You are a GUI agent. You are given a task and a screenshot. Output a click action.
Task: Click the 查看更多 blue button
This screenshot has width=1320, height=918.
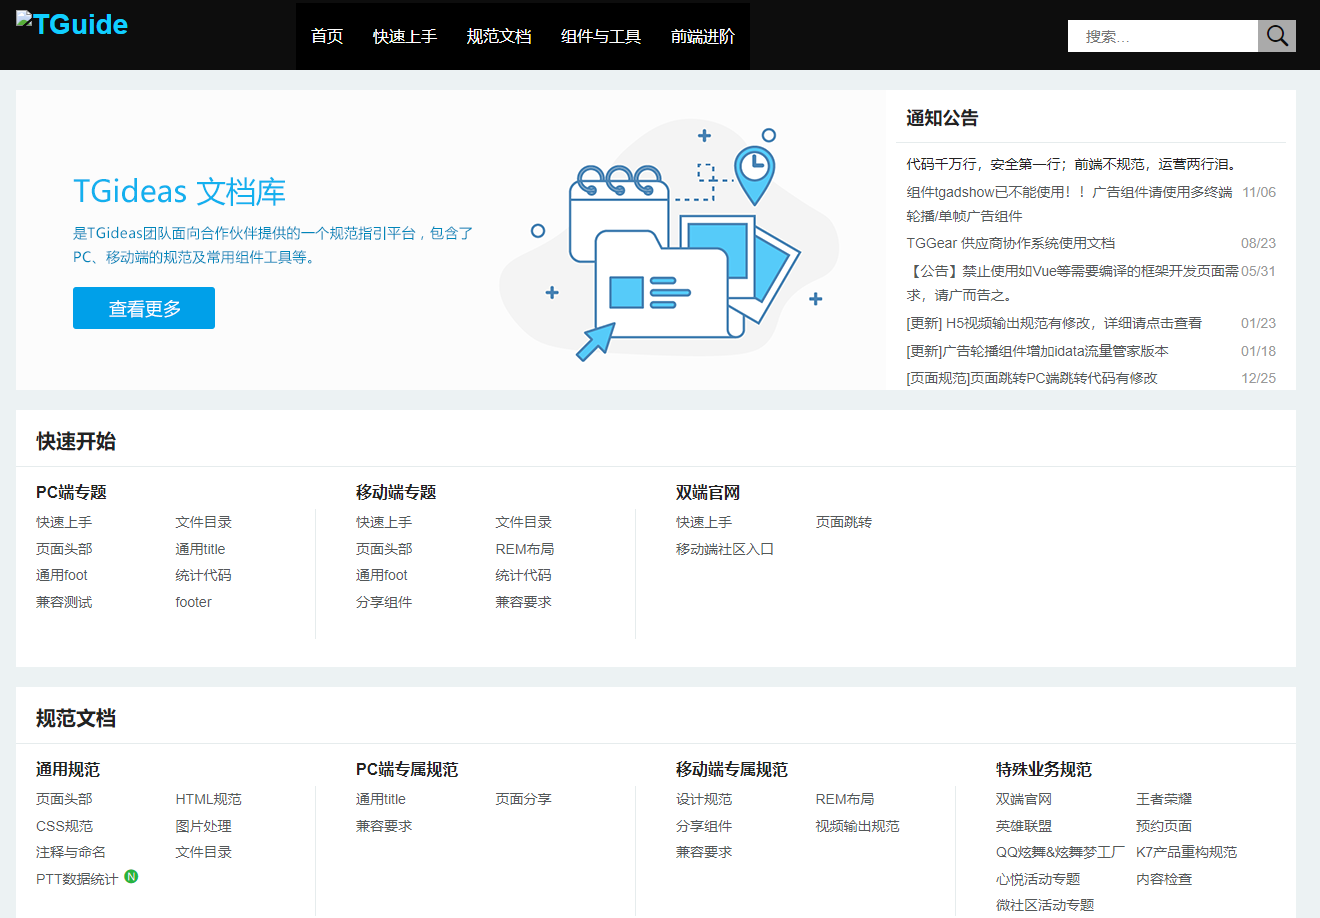click(x=144, y=308)
